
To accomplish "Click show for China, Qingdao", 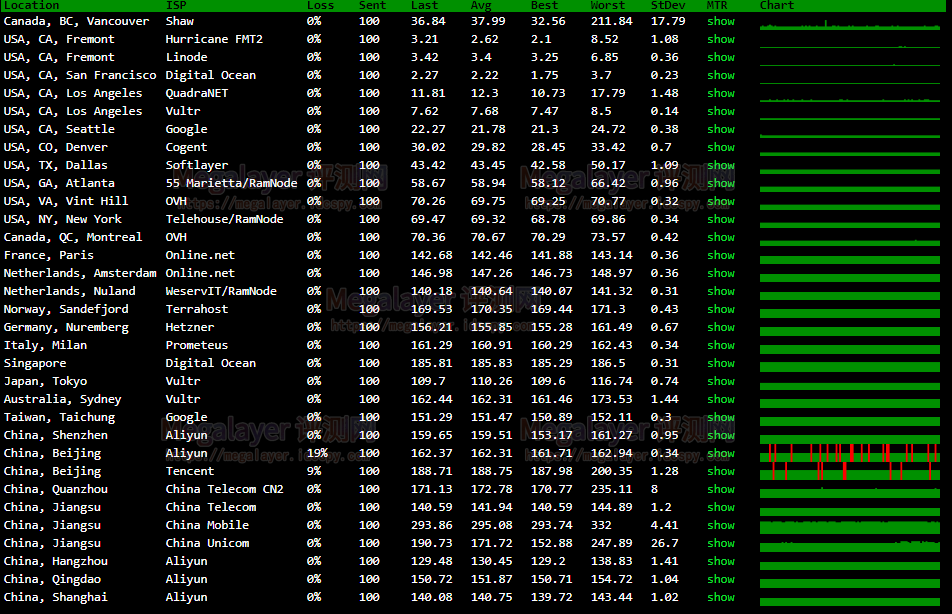I will click(721, 579).
